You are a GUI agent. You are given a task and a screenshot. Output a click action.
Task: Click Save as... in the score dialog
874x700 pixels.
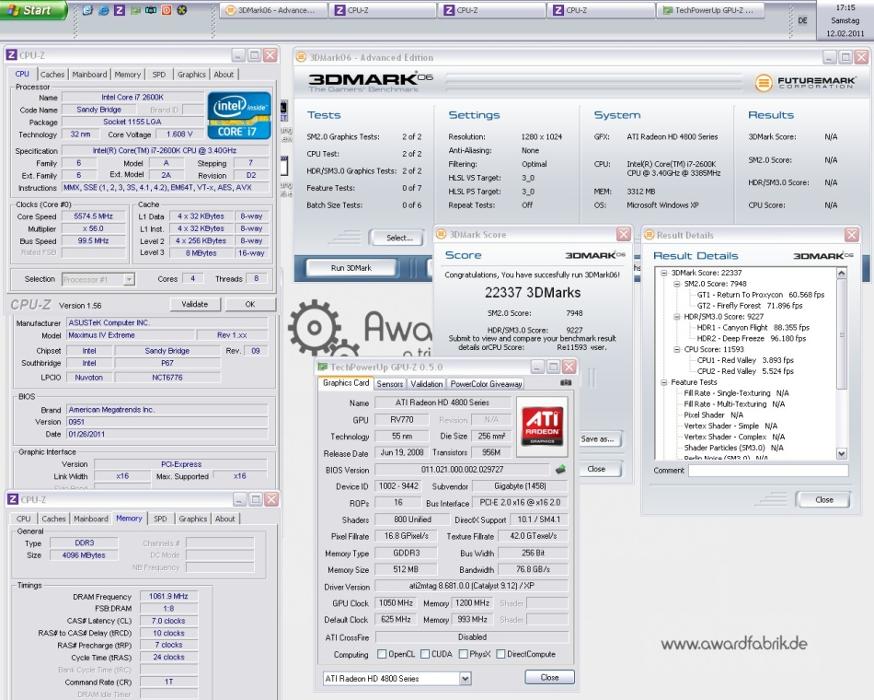click(597, 439)
